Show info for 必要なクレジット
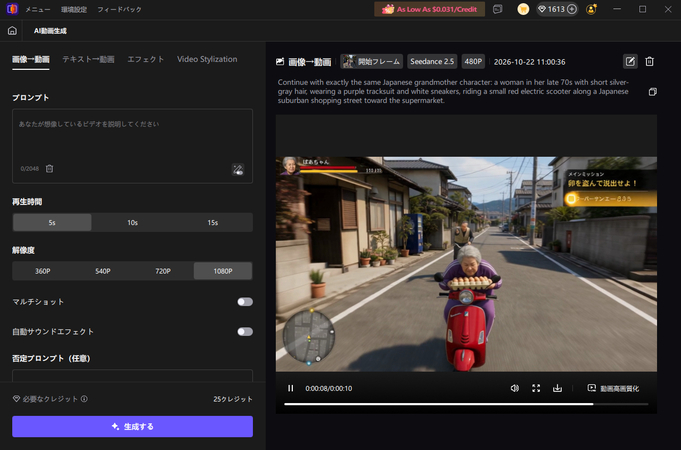The image size is (681, 450). point(84,399)
